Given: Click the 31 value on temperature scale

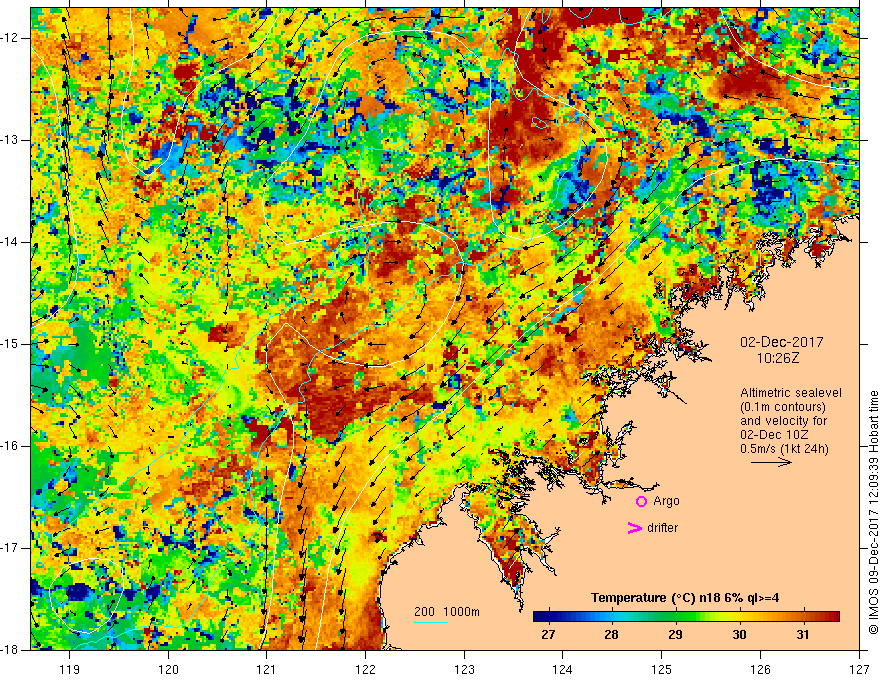Looking at the screenshot, I should [x=803, y=635].
